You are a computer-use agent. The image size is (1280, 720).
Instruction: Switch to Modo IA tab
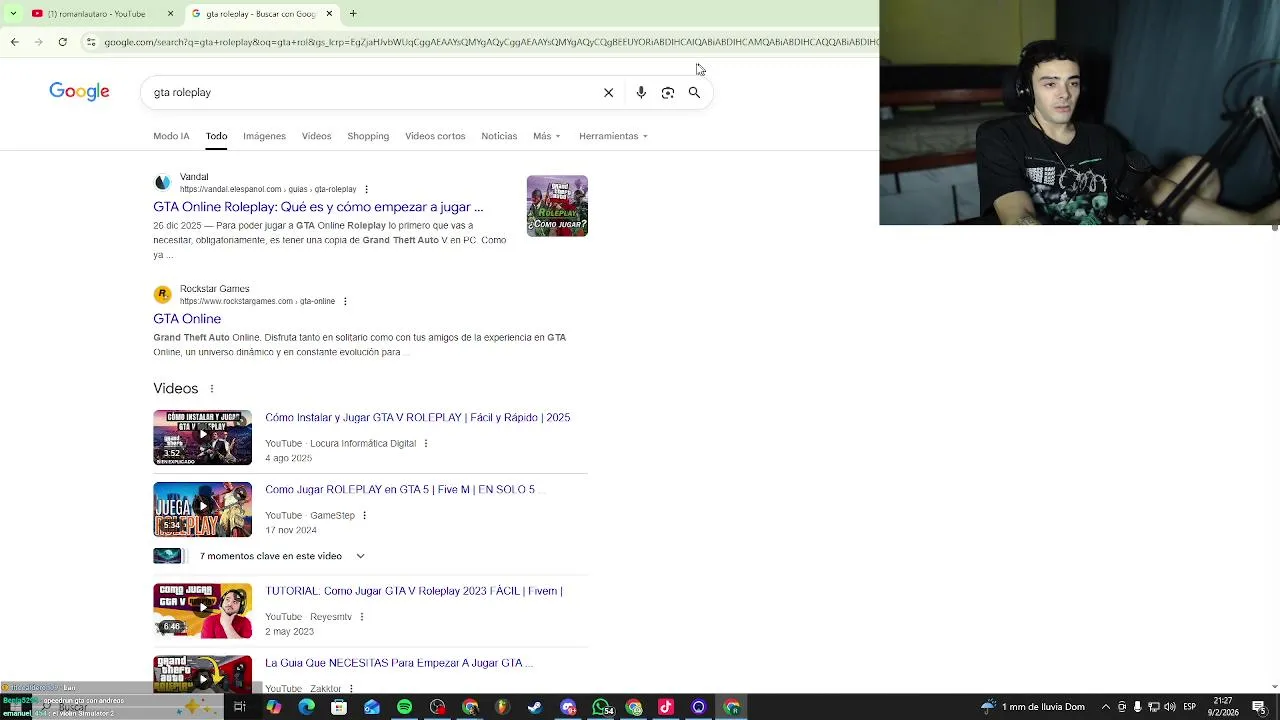point(171,136)
